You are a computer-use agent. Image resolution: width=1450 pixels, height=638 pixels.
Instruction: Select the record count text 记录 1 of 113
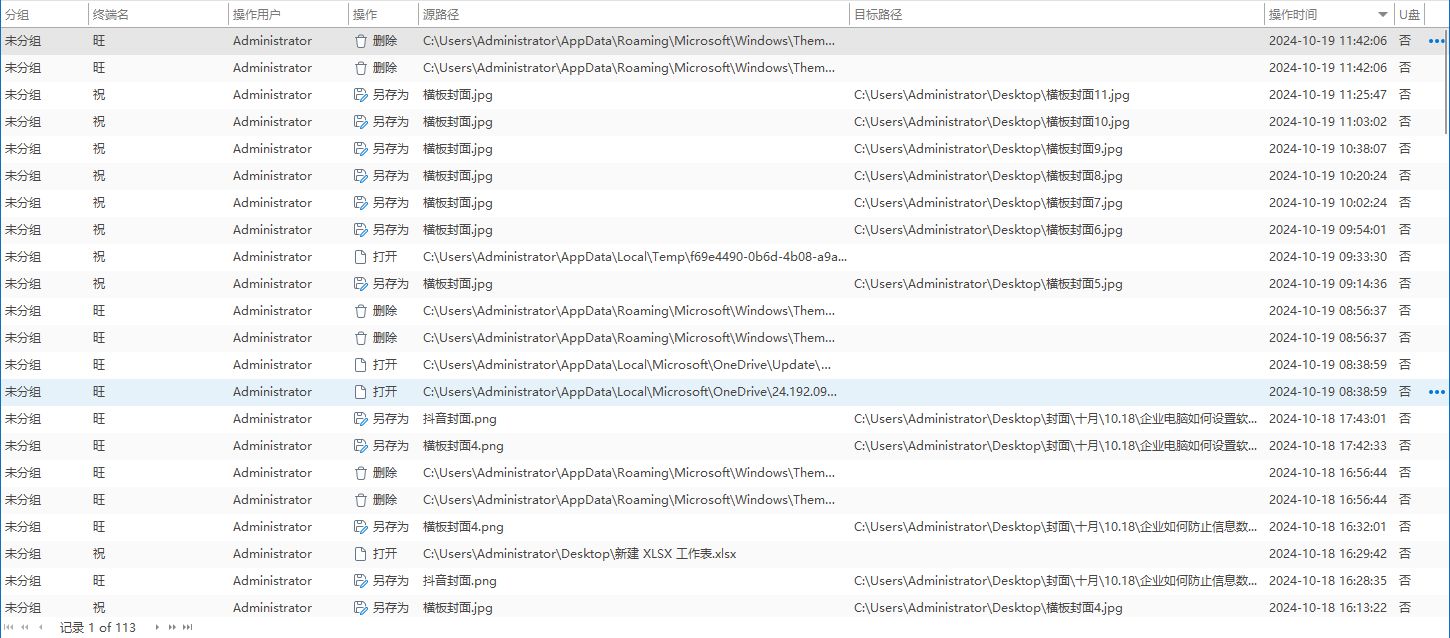[x=97, y=627]
